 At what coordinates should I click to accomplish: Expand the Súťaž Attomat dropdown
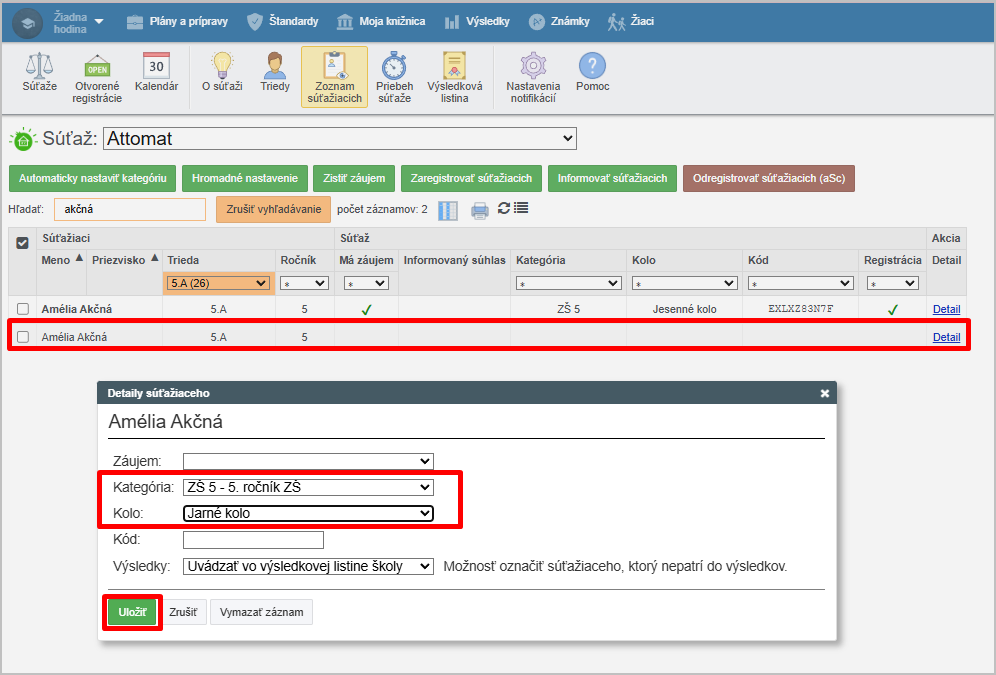340,139
